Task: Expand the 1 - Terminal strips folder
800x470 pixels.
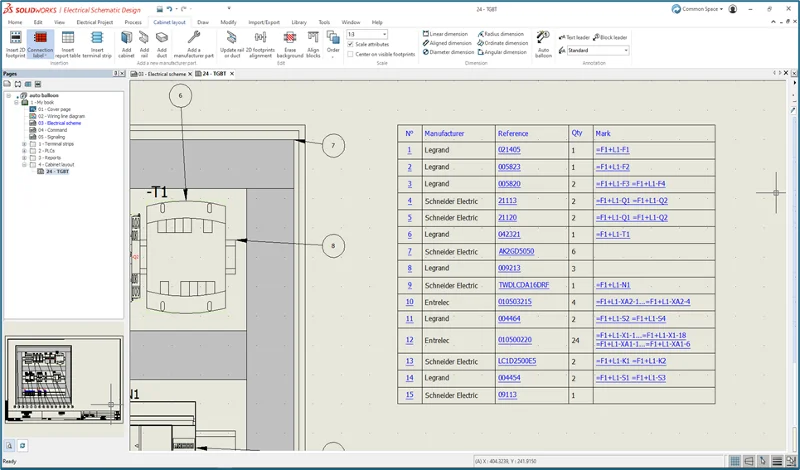Action: click(x=24, y=144)
